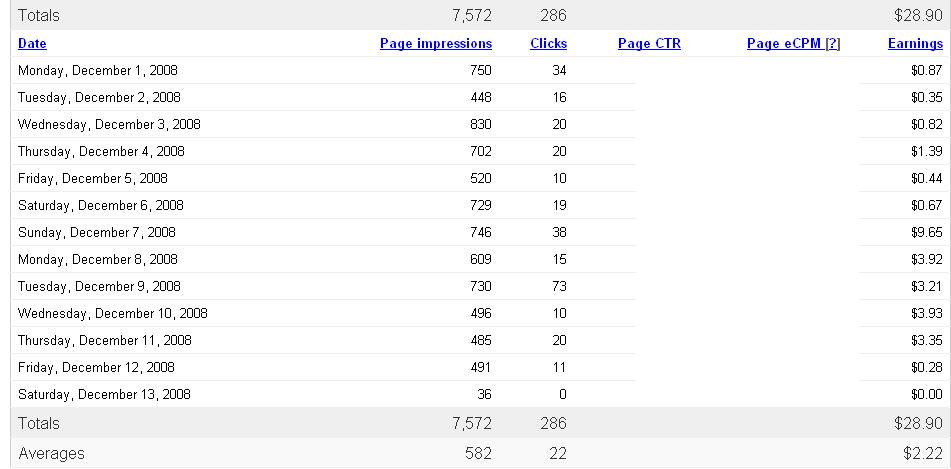Image resolution: width=951 pixels, height=469 pixels.
Task: Open the [?] help link beside eCPM
Action: (833, 44)
